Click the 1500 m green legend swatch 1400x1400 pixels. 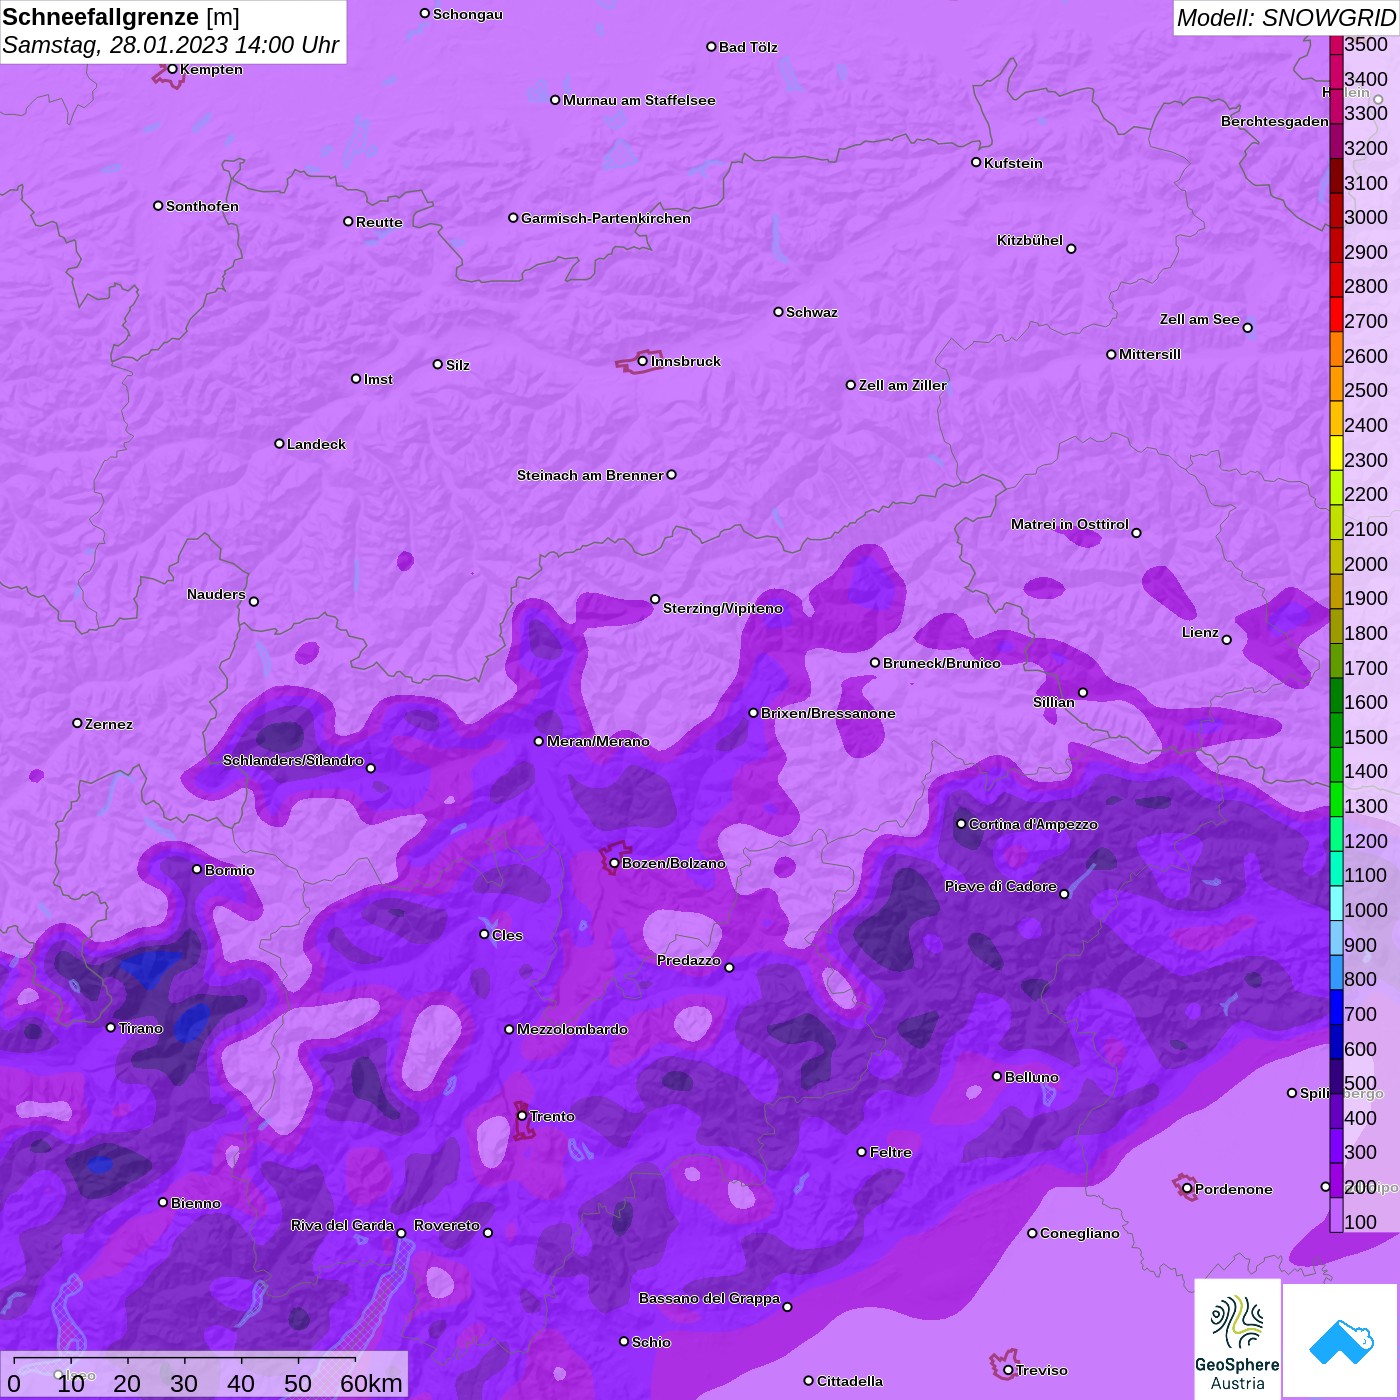tap(1336, 730)
